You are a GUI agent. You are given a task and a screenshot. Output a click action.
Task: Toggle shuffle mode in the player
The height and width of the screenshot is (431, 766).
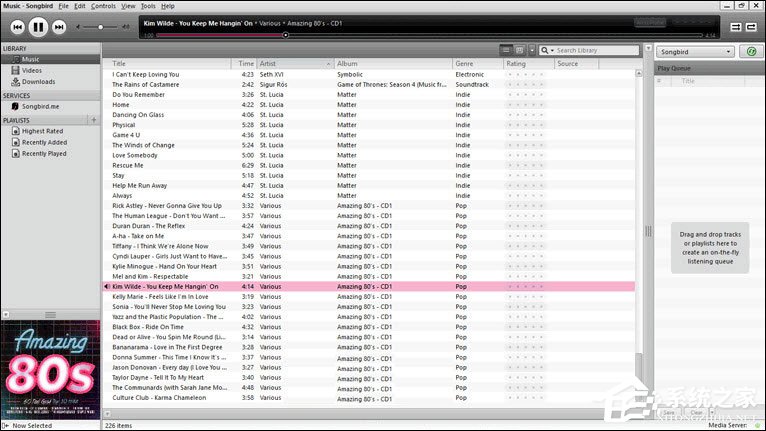(x=735, y=27)
